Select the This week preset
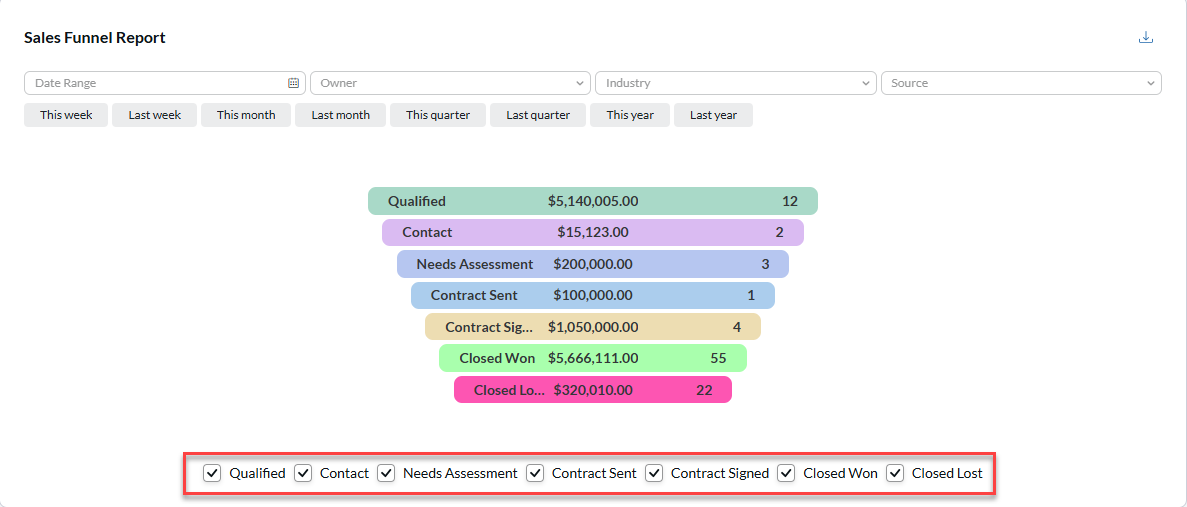This screenshot has height=507, width=1187. (x=66, y=115)
